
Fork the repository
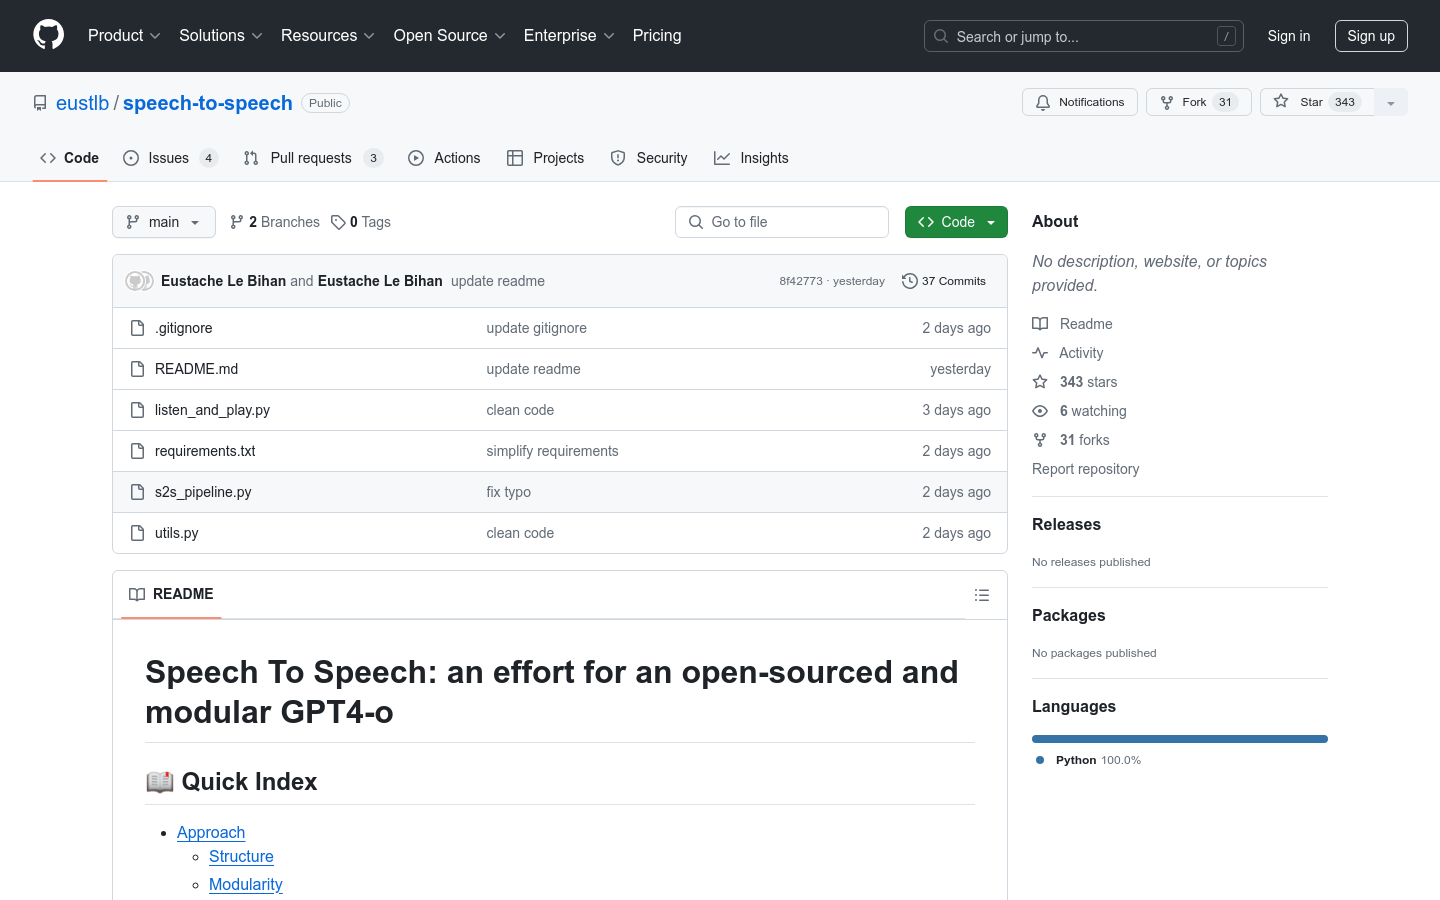(1199, 102)
